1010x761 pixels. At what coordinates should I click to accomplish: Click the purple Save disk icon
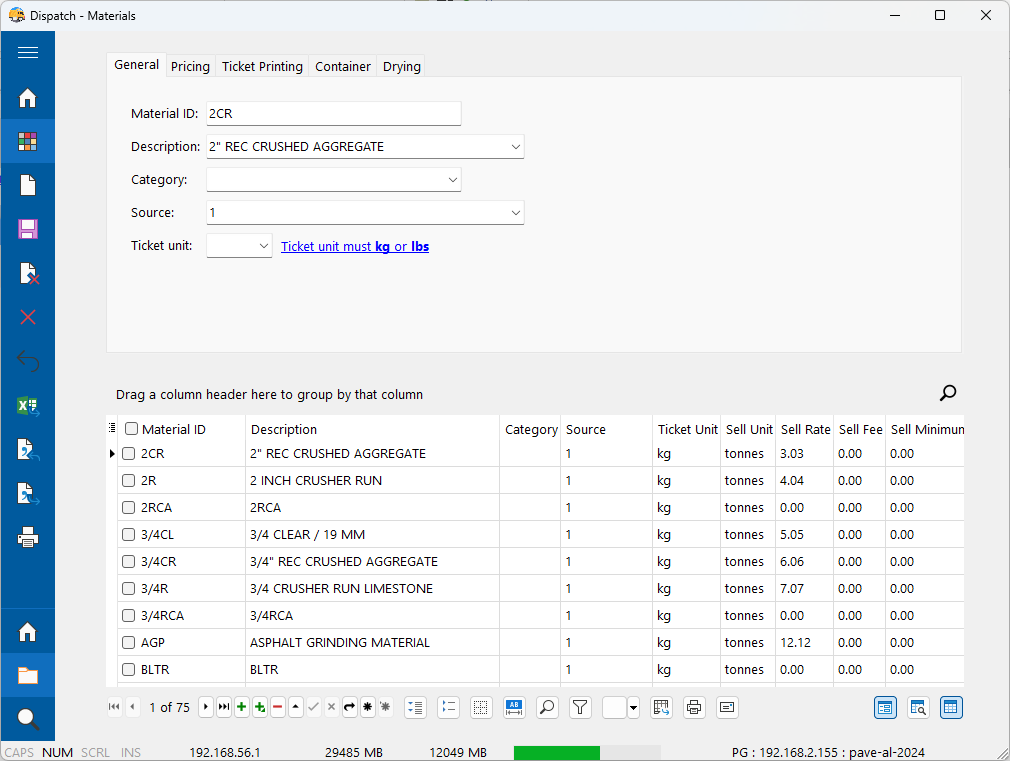[28, 229]
